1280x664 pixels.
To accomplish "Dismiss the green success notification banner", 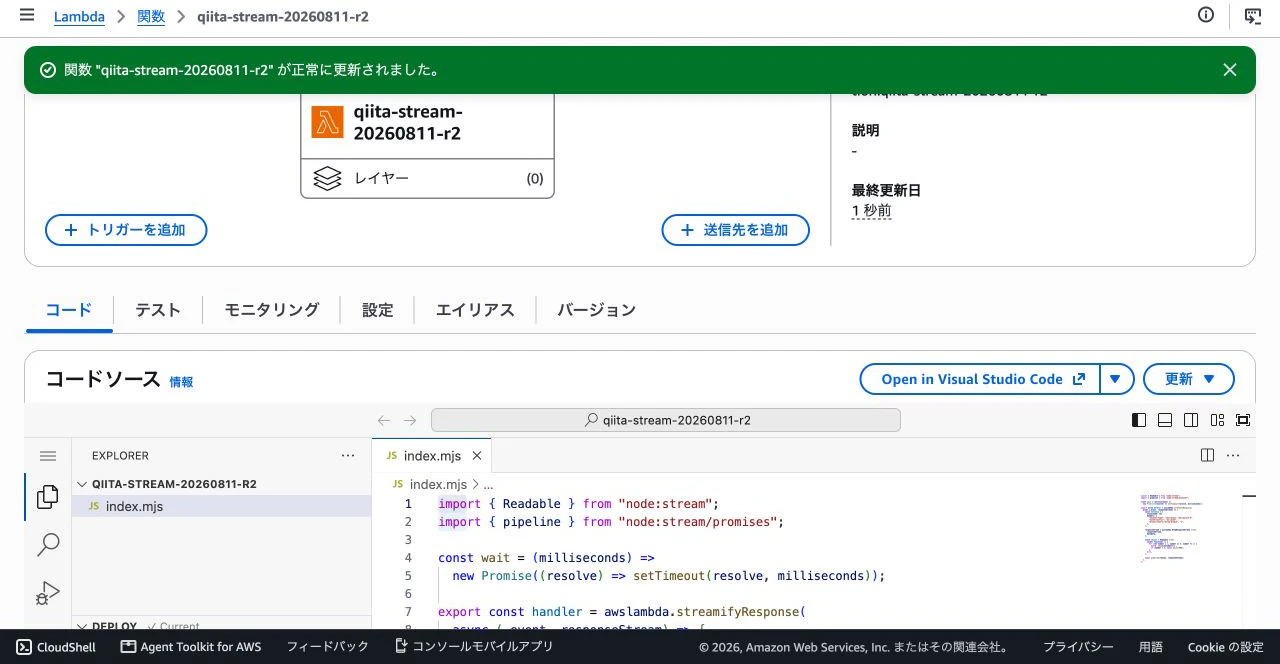I will [x=1230, y=70].
